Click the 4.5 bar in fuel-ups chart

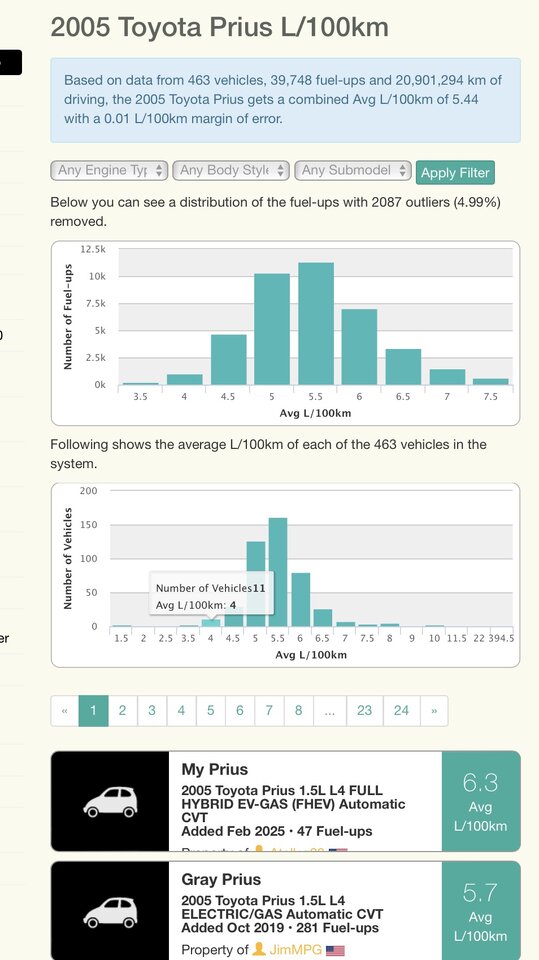click(228, 359)
